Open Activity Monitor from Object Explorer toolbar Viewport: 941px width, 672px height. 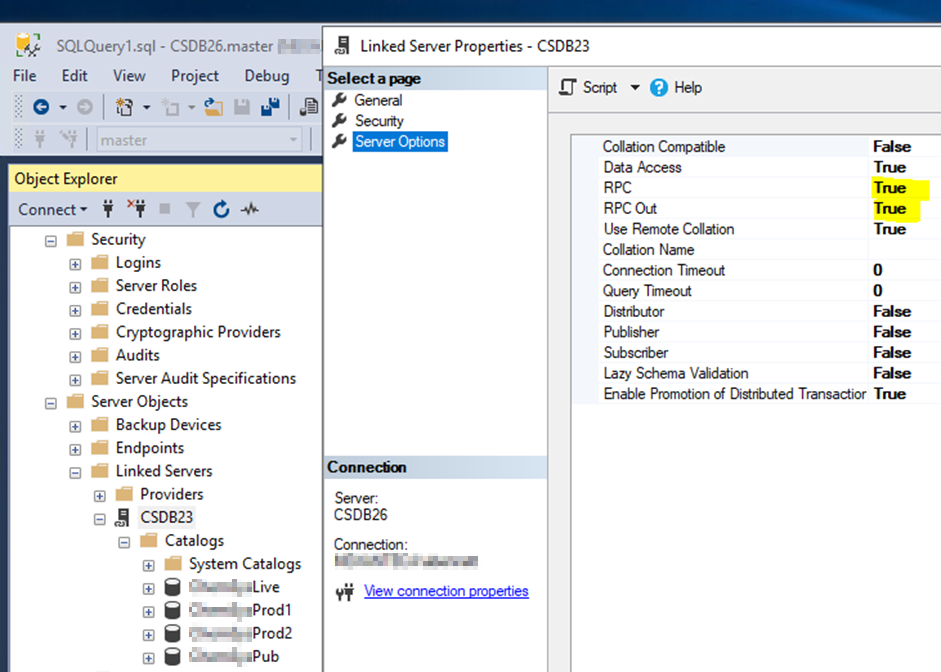click(x=249, y=209)
